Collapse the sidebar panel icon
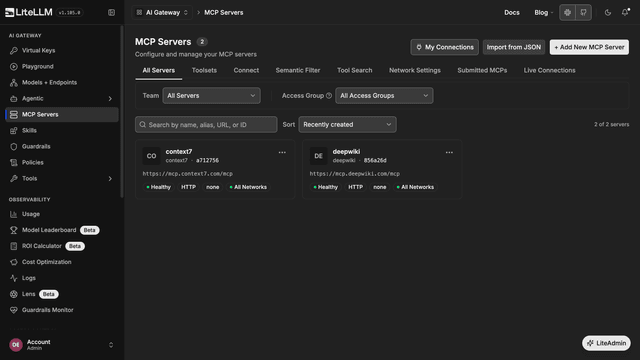 point(111,13)
